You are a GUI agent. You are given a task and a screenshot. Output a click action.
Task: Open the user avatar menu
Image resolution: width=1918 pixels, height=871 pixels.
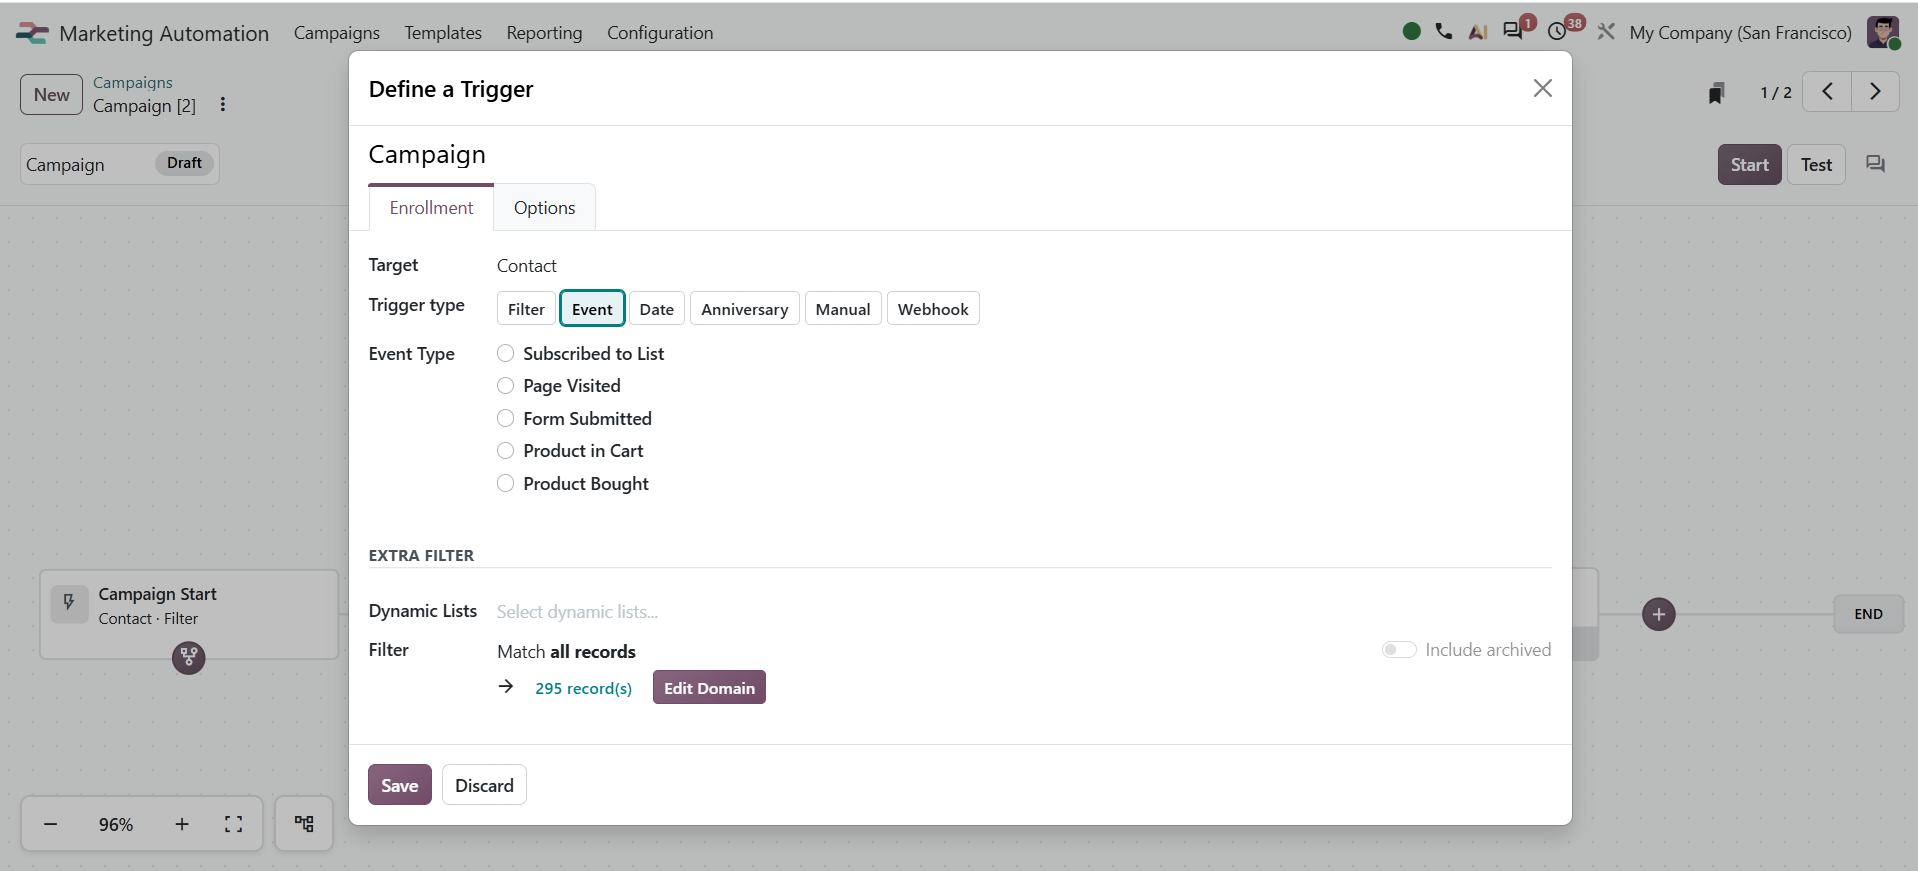click(x=1883, y=32)
